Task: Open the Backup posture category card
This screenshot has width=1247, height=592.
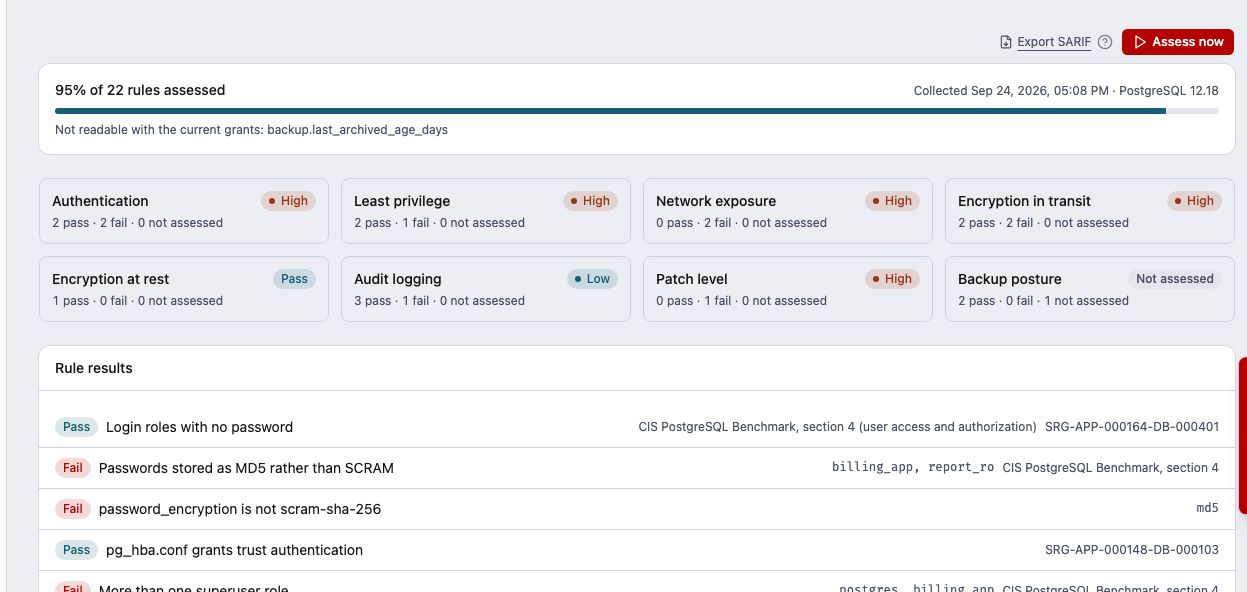Action: point(1090,289)
